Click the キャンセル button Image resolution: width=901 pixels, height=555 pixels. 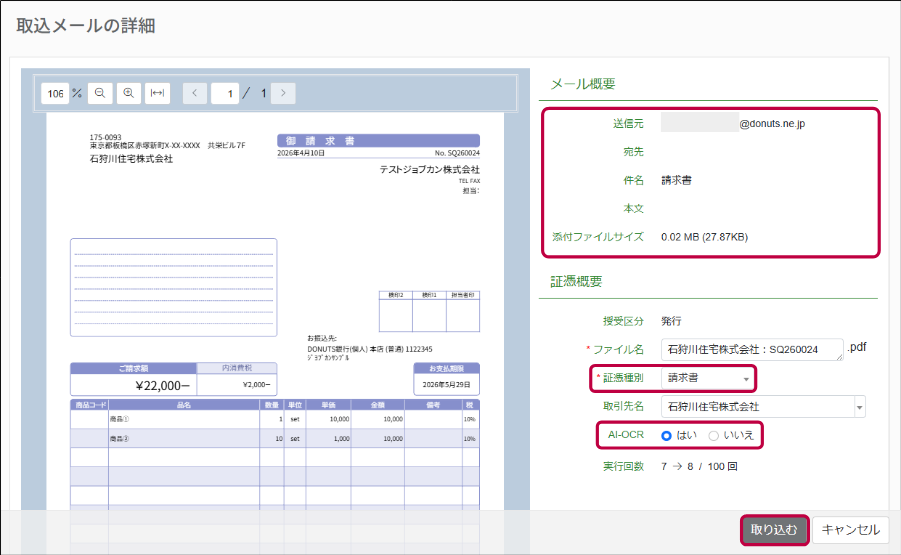tap(850, 530)
